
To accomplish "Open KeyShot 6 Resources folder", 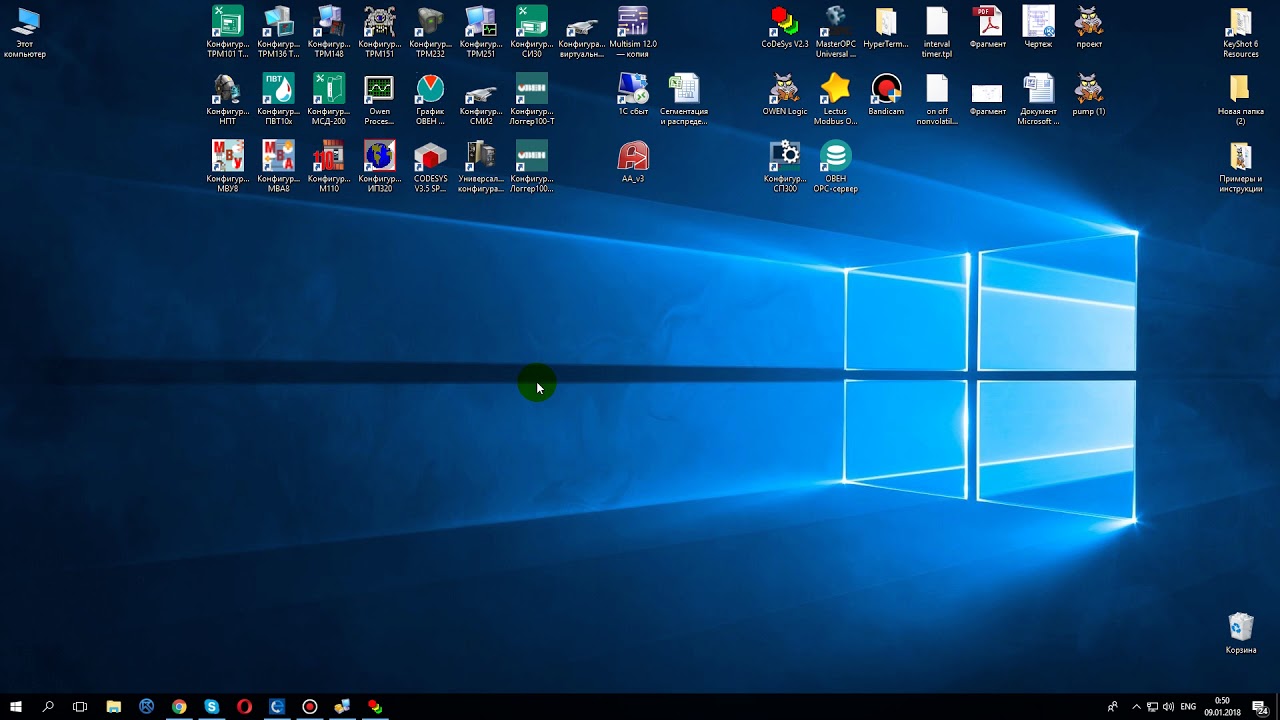I will pyautogui.click(x=1240, y=32).
